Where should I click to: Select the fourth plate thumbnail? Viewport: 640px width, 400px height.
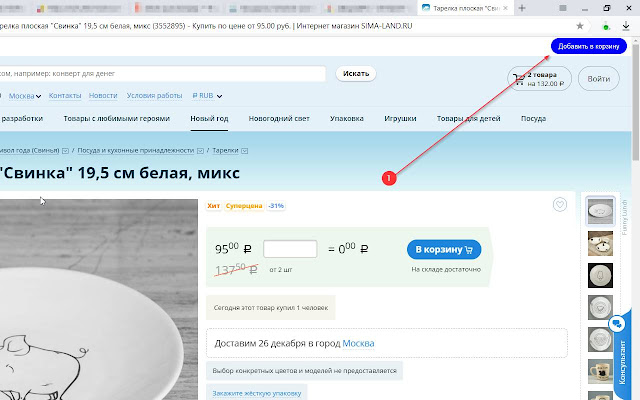click(600, 307)
